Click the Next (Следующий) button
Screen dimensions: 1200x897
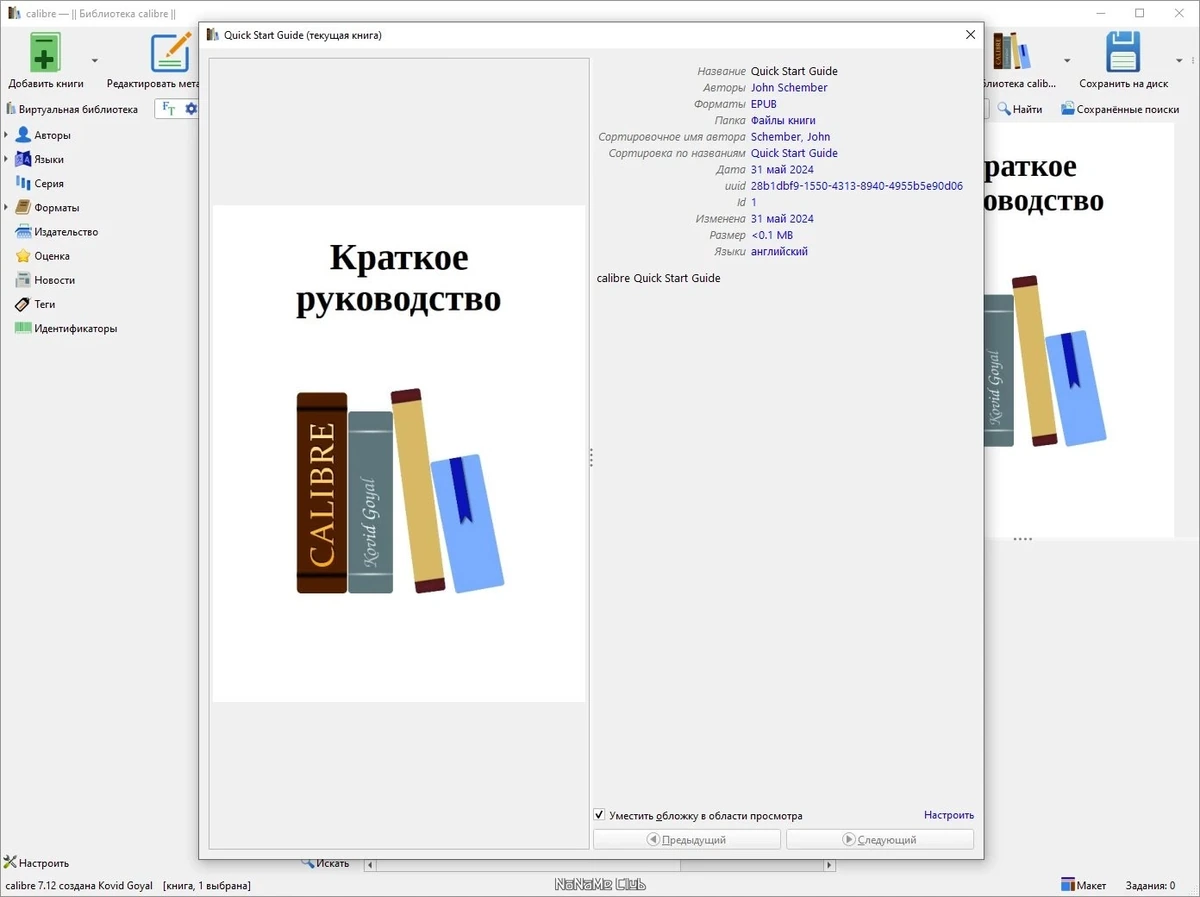coord(880,840)
